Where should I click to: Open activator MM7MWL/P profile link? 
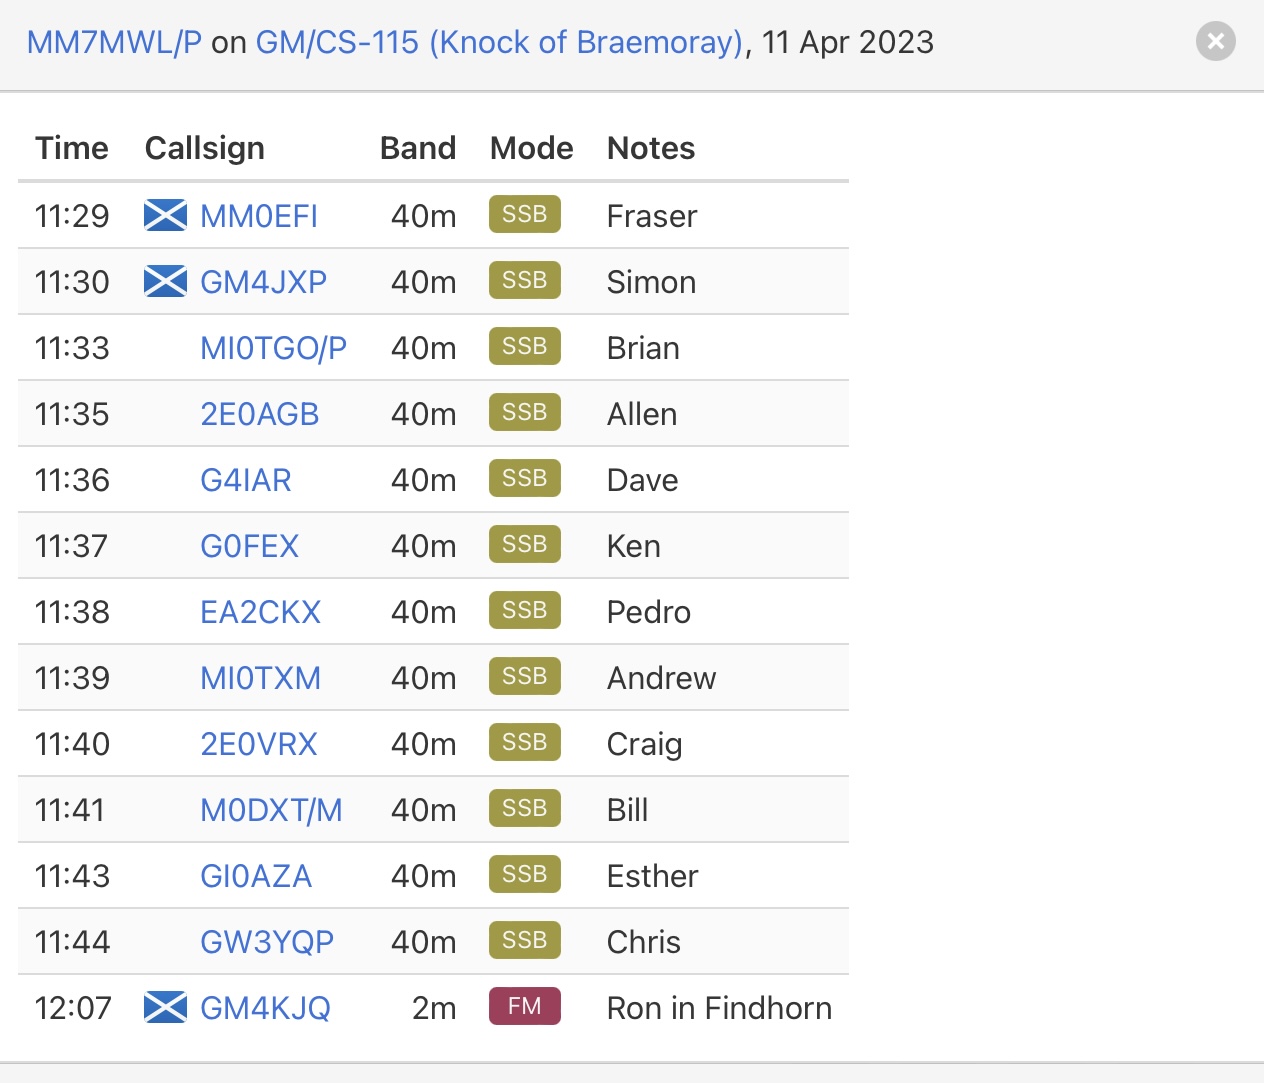114,42
